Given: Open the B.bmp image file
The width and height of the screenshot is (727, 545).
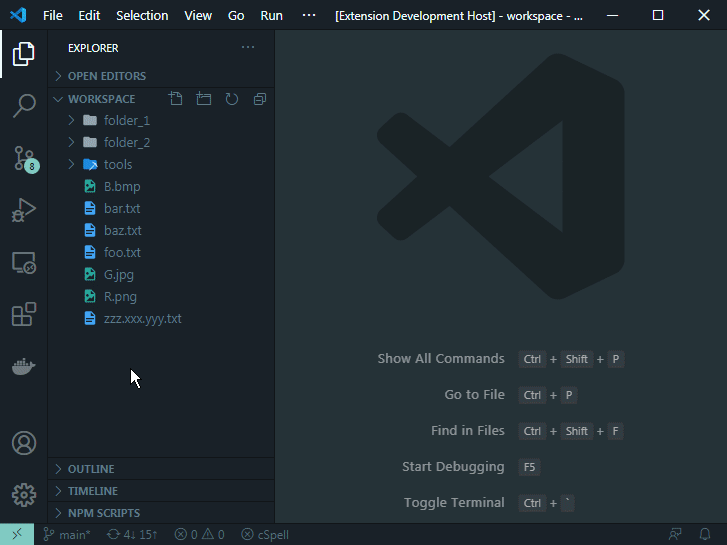Looking at the screenshot, I should [160, 186].
